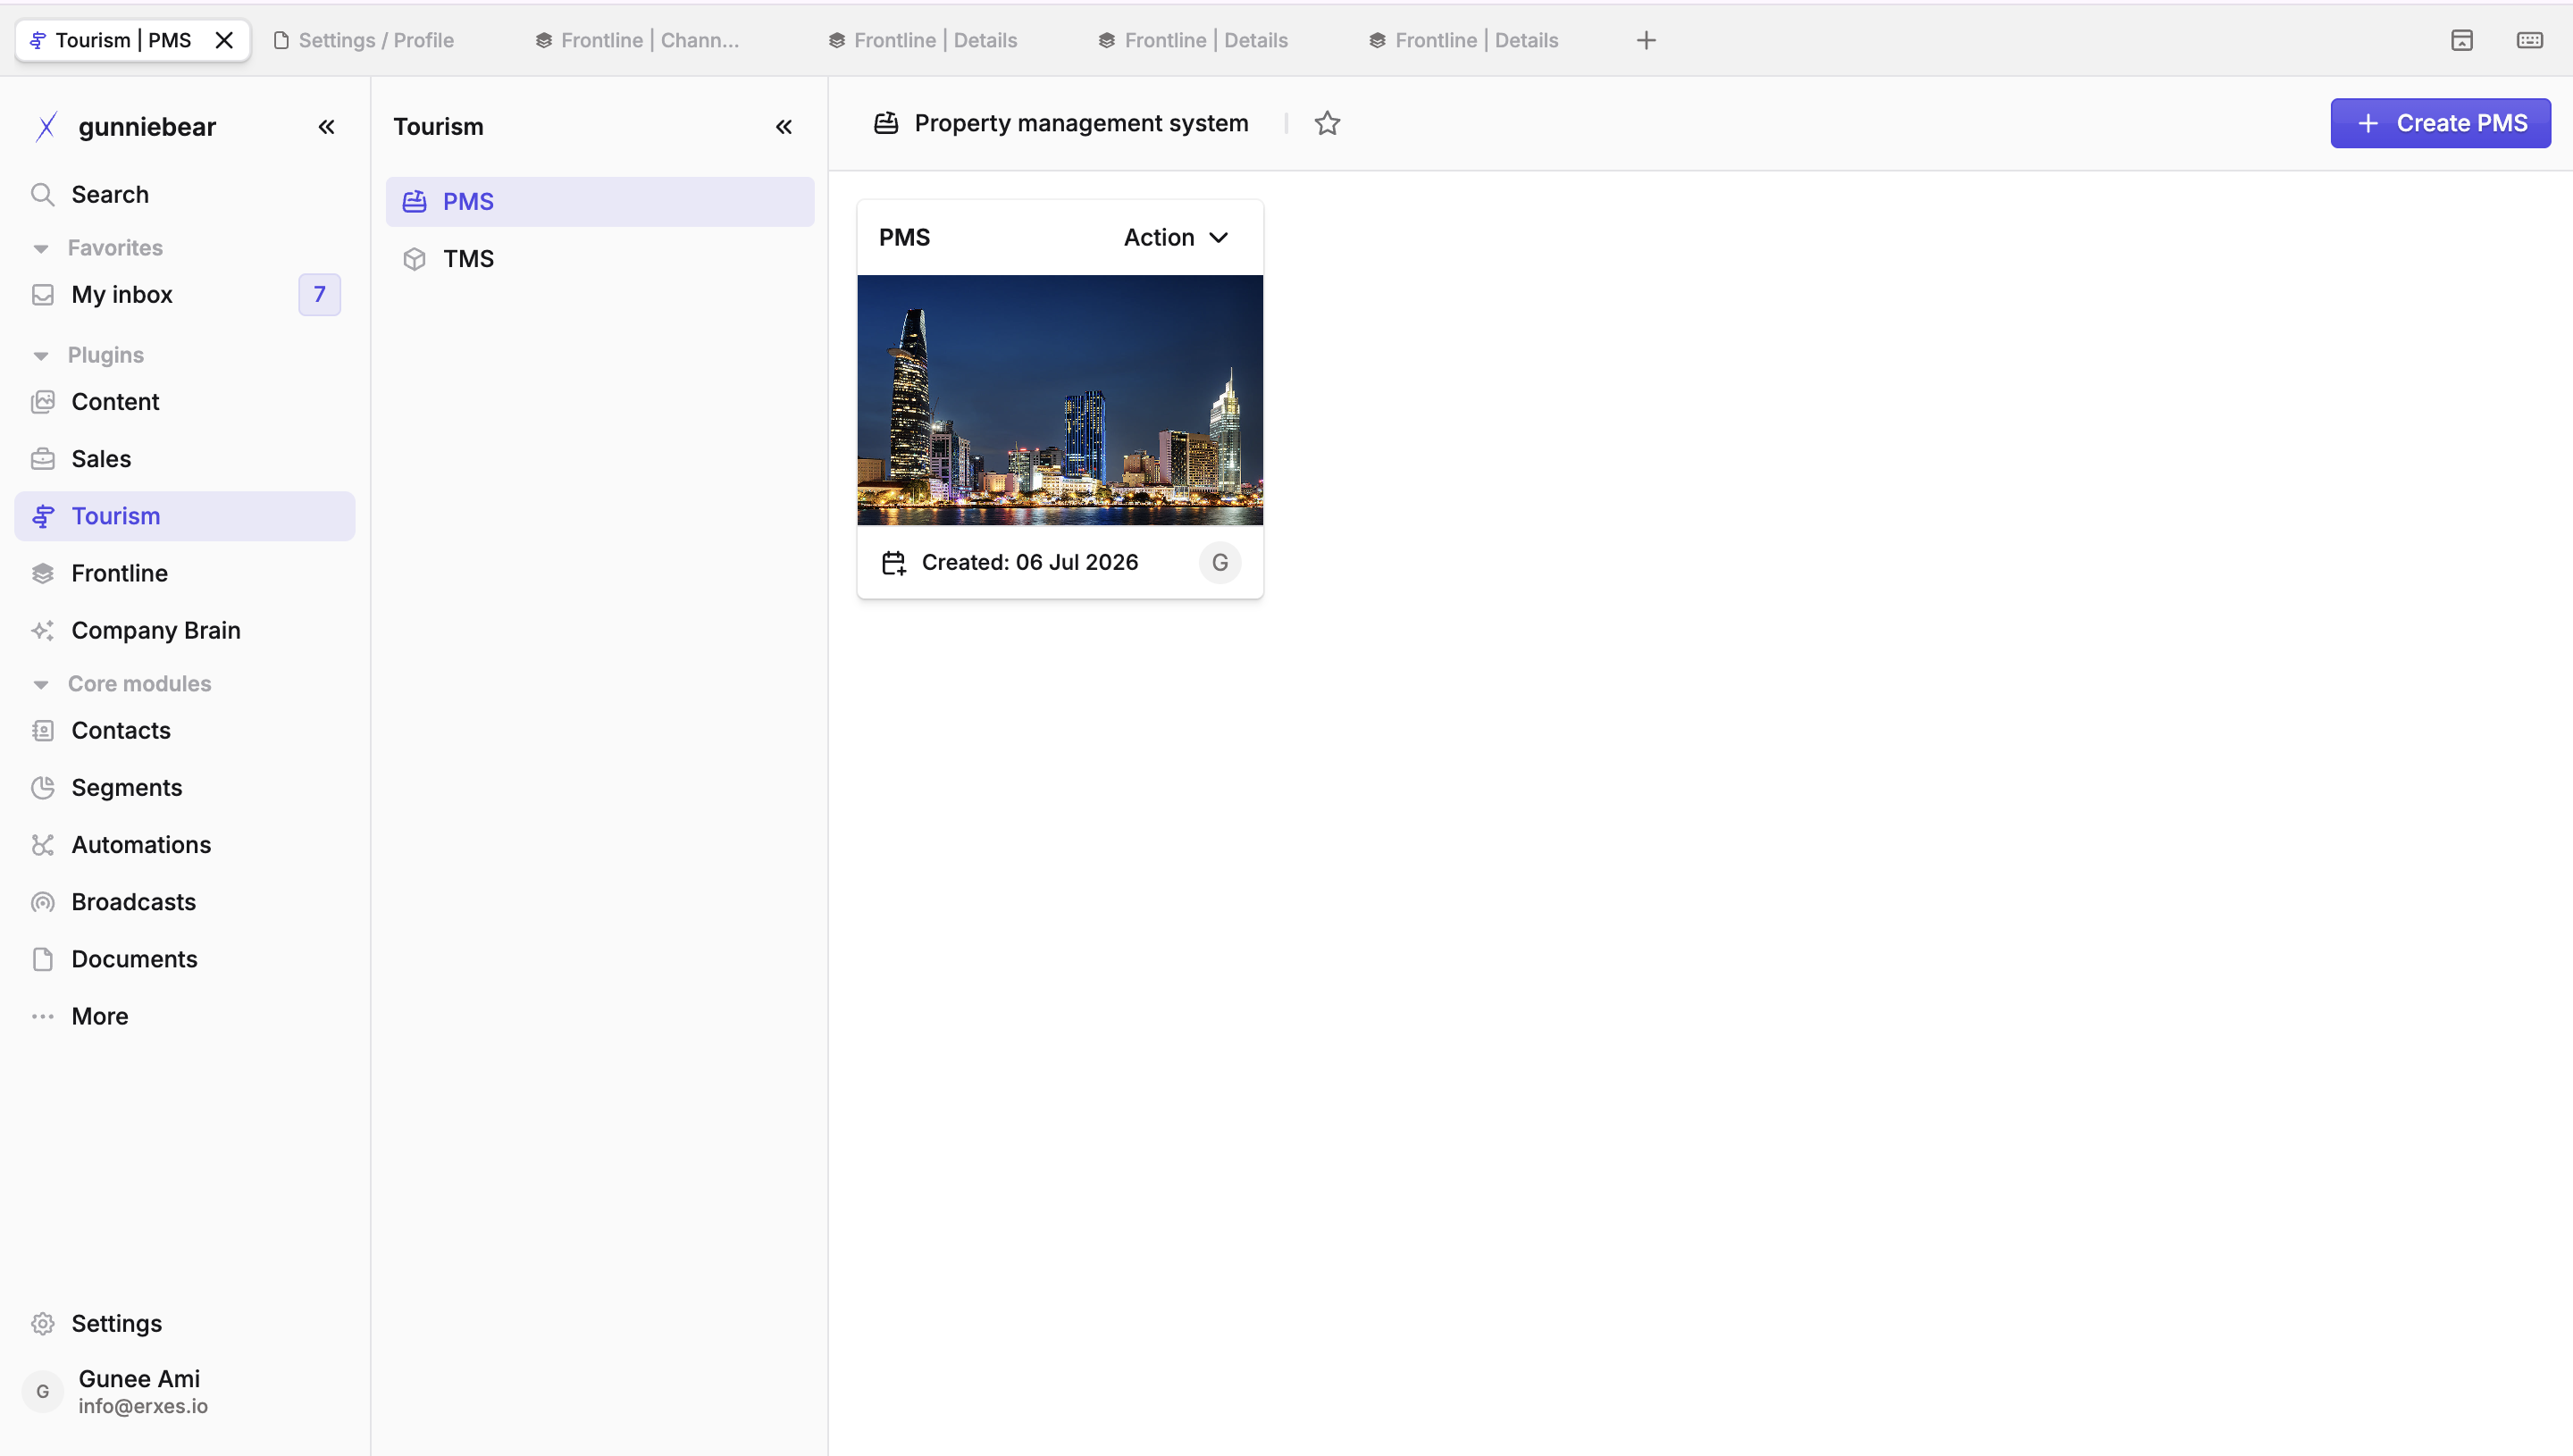The height and width of the screenshot is (1456, 2573).
Task: Click the keyboard icon at top right
Action: tap(2530, 40)
